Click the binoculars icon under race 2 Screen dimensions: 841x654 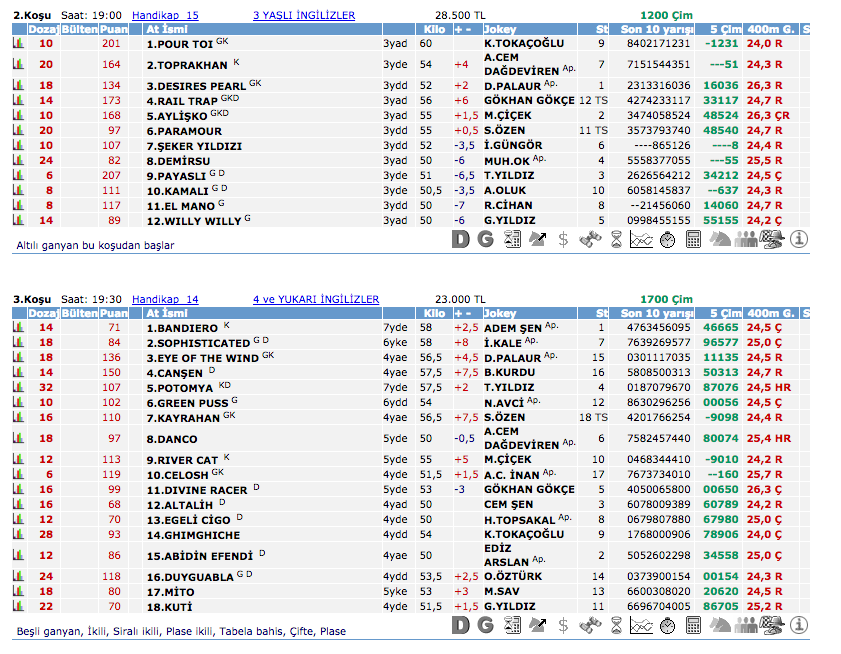click(x=590, y=239)
